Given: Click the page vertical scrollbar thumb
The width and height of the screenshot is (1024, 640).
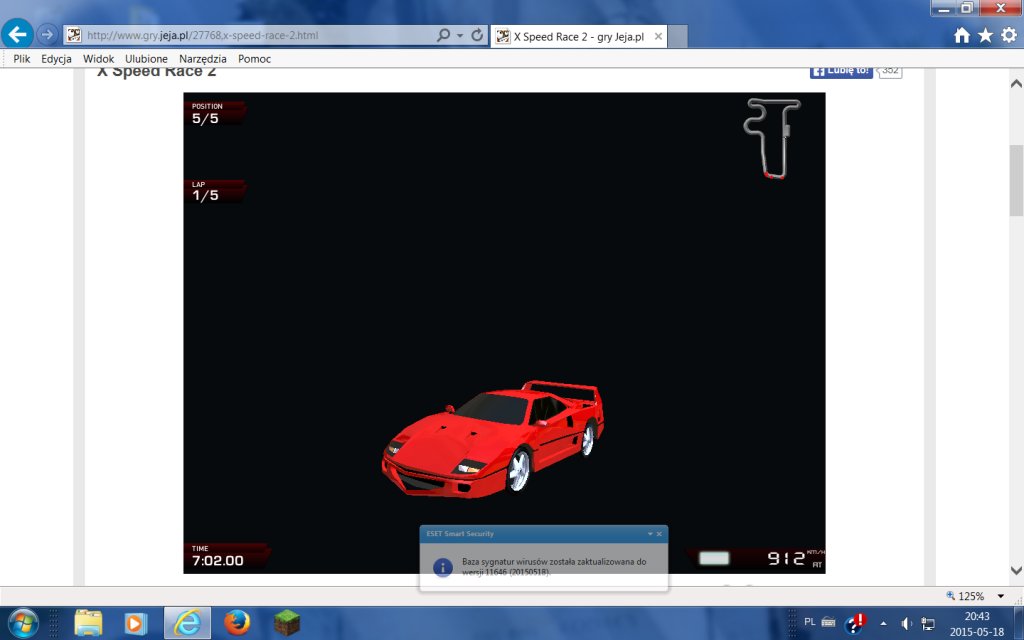Looking at the screenshot, I should click(x=1016, y=180).
